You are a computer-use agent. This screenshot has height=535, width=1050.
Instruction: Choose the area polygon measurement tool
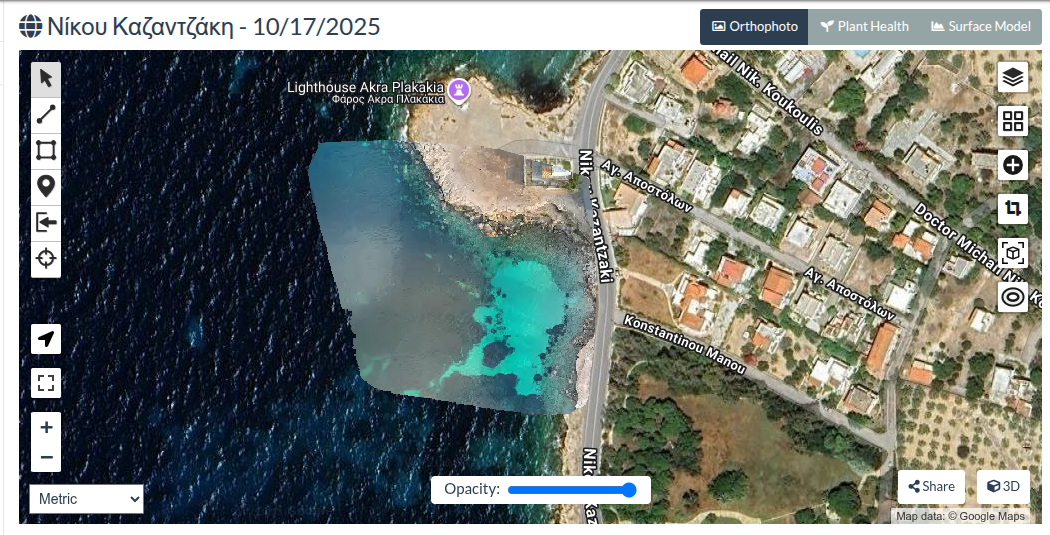coord(46,151)
